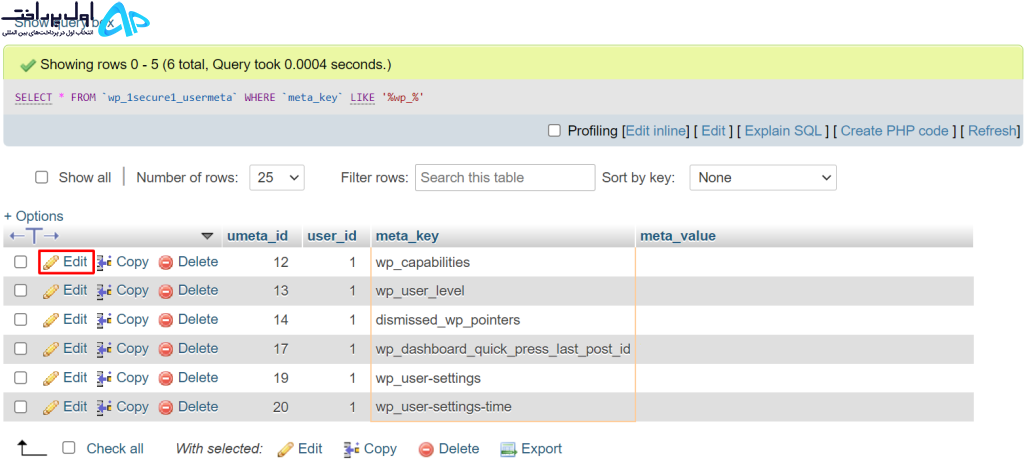Check the umeta_id 17 row checkbox
This screenshot has height=473, width=1024.
click(21, 349)
